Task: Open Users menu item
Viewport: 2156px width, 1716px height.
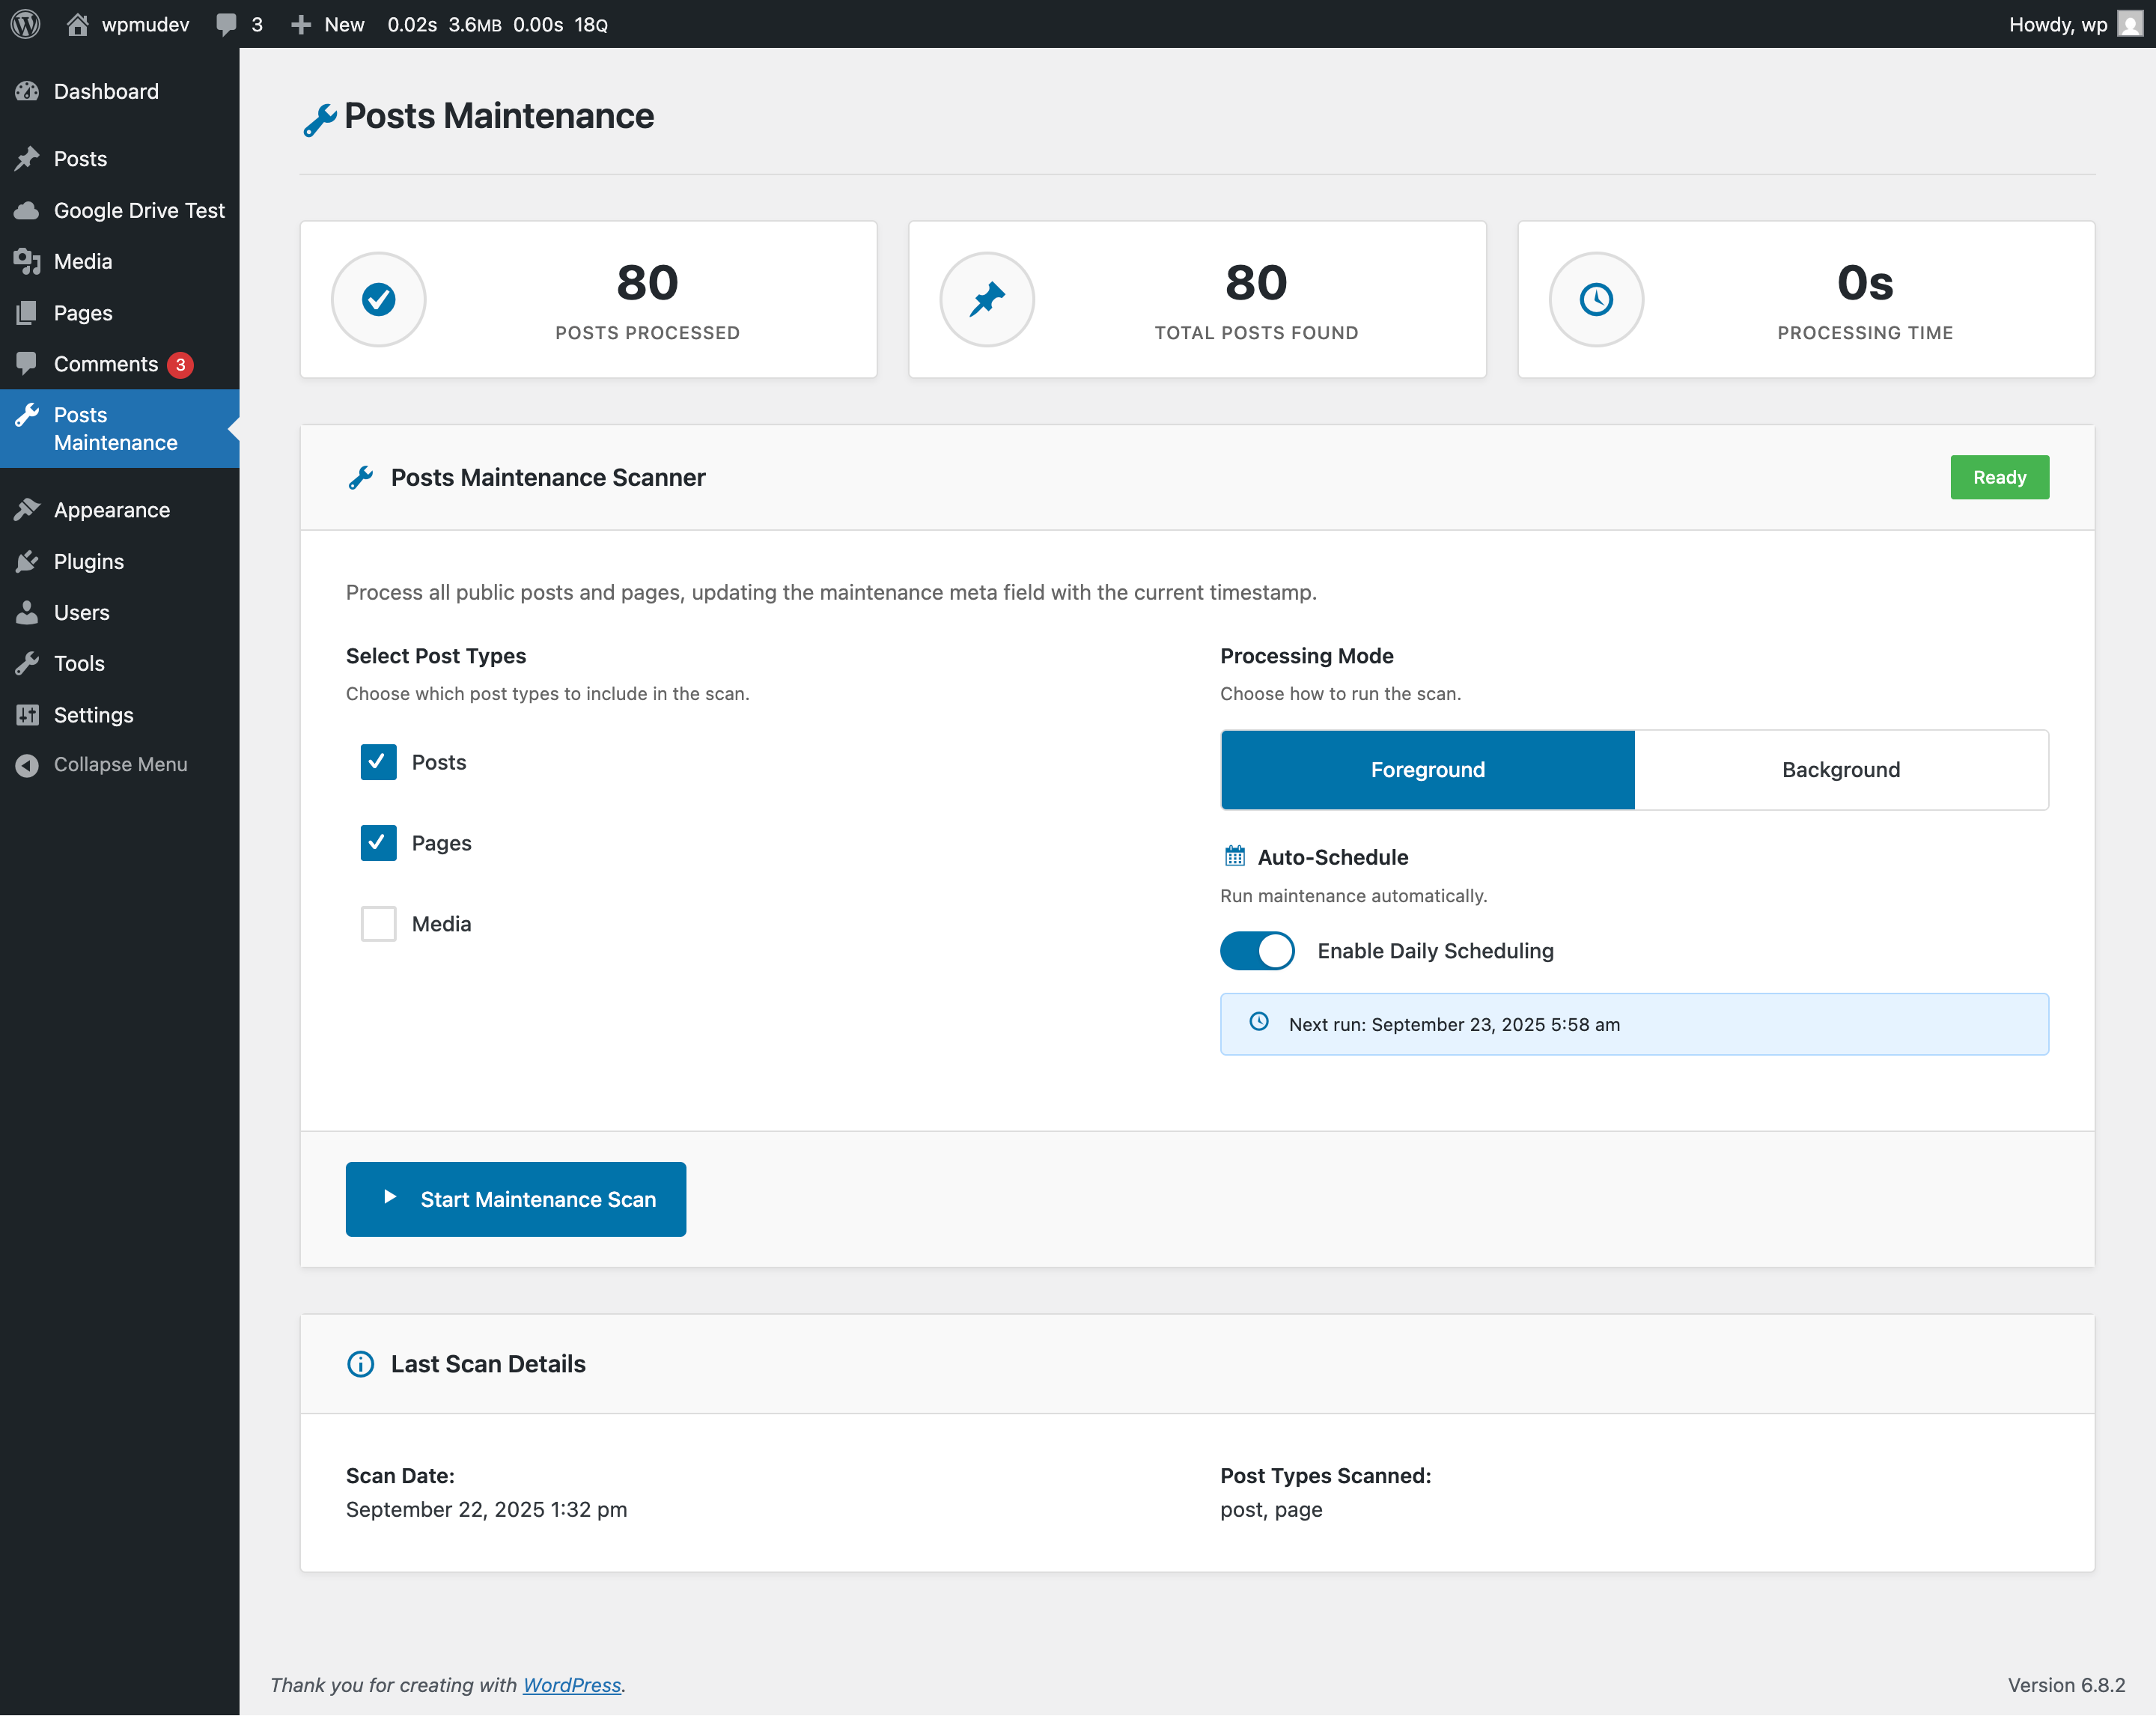Action: click(x=120, y=612)
